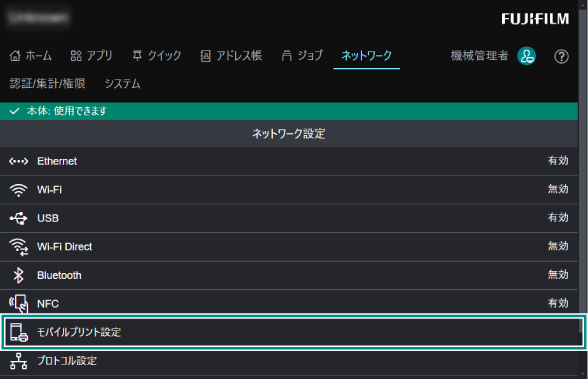The height and width of the screenshot is (379, 588).
Task: Click the Wi-Fi signal icon
Action: [x=18, y=190]
